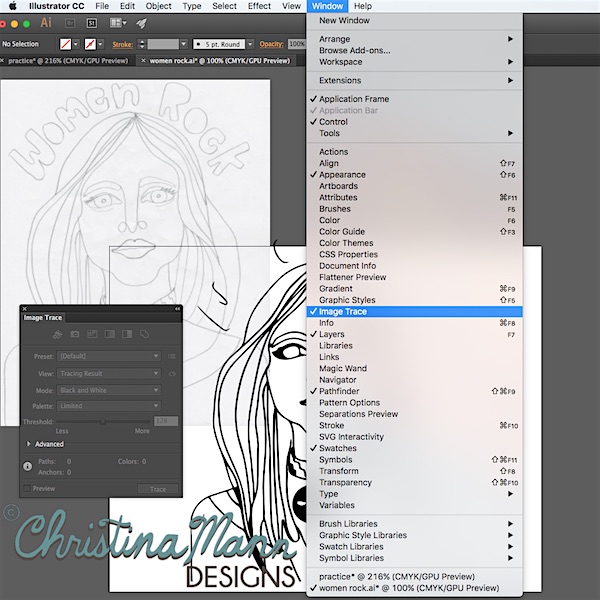
Task: Click the Stroke link in the control bar
Action: [x=122, y=44]
